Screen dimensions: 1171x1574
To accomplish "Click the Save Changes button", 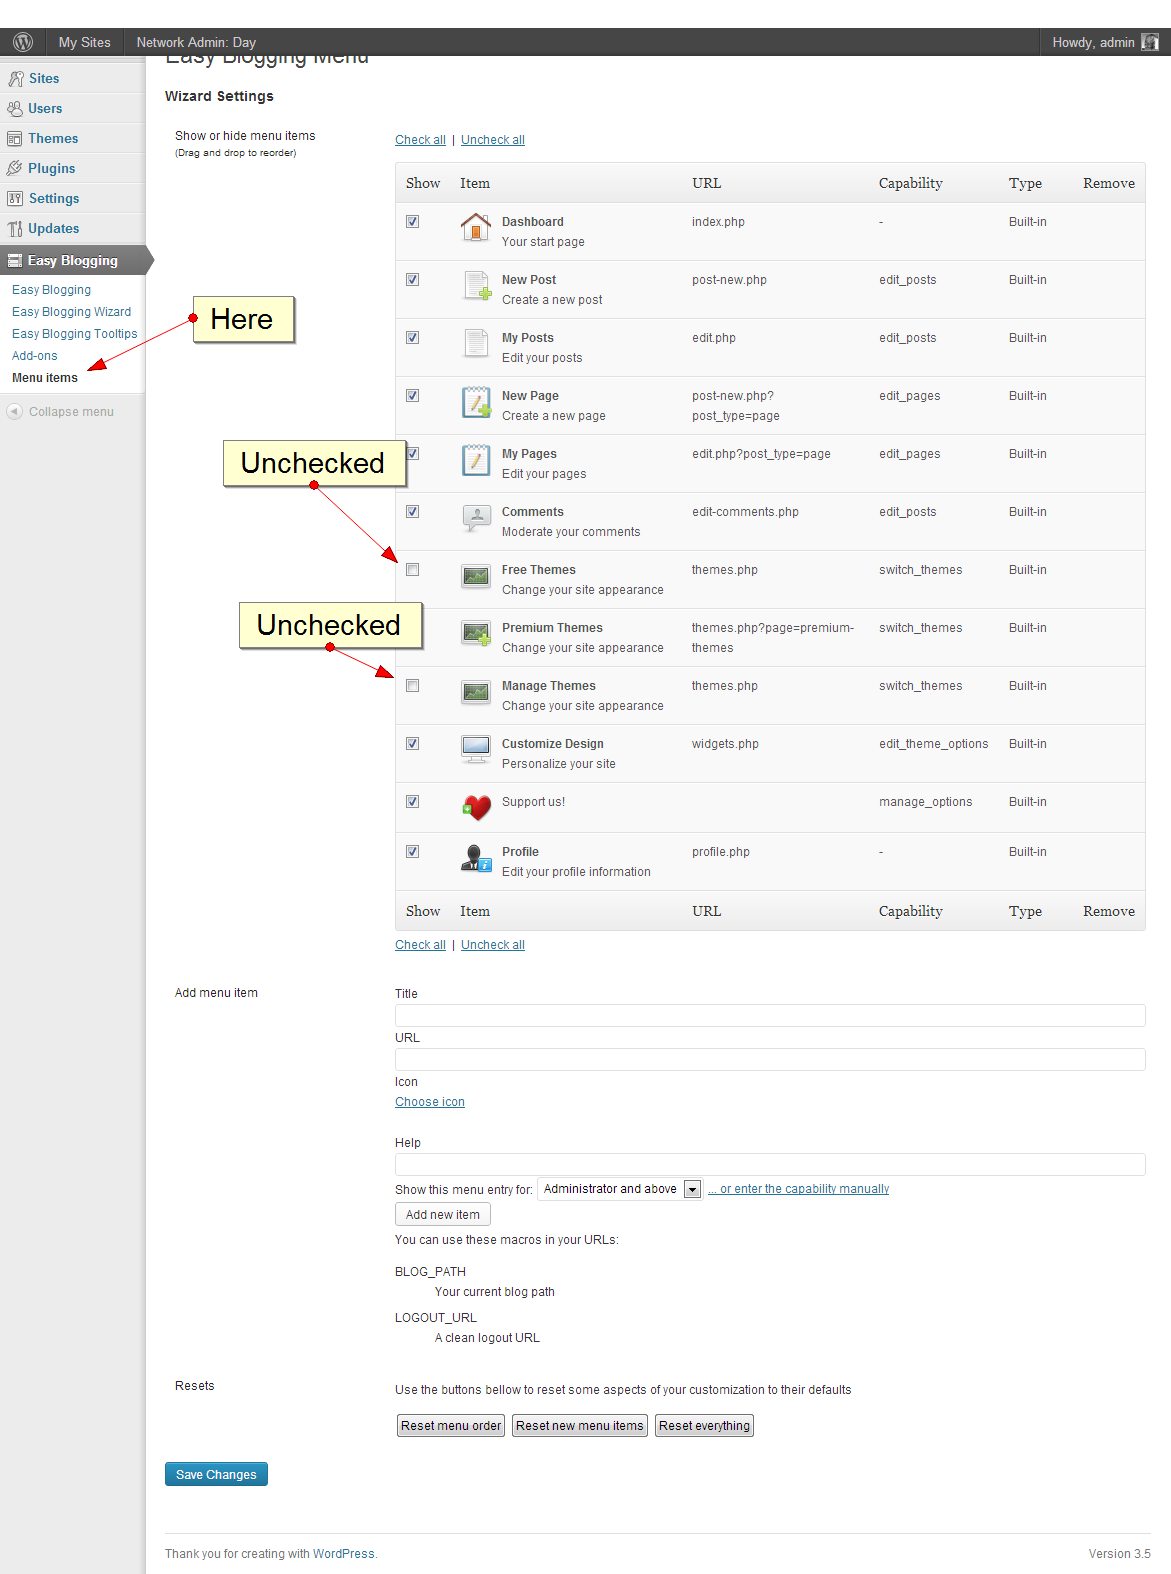I will click(216, 1474).
